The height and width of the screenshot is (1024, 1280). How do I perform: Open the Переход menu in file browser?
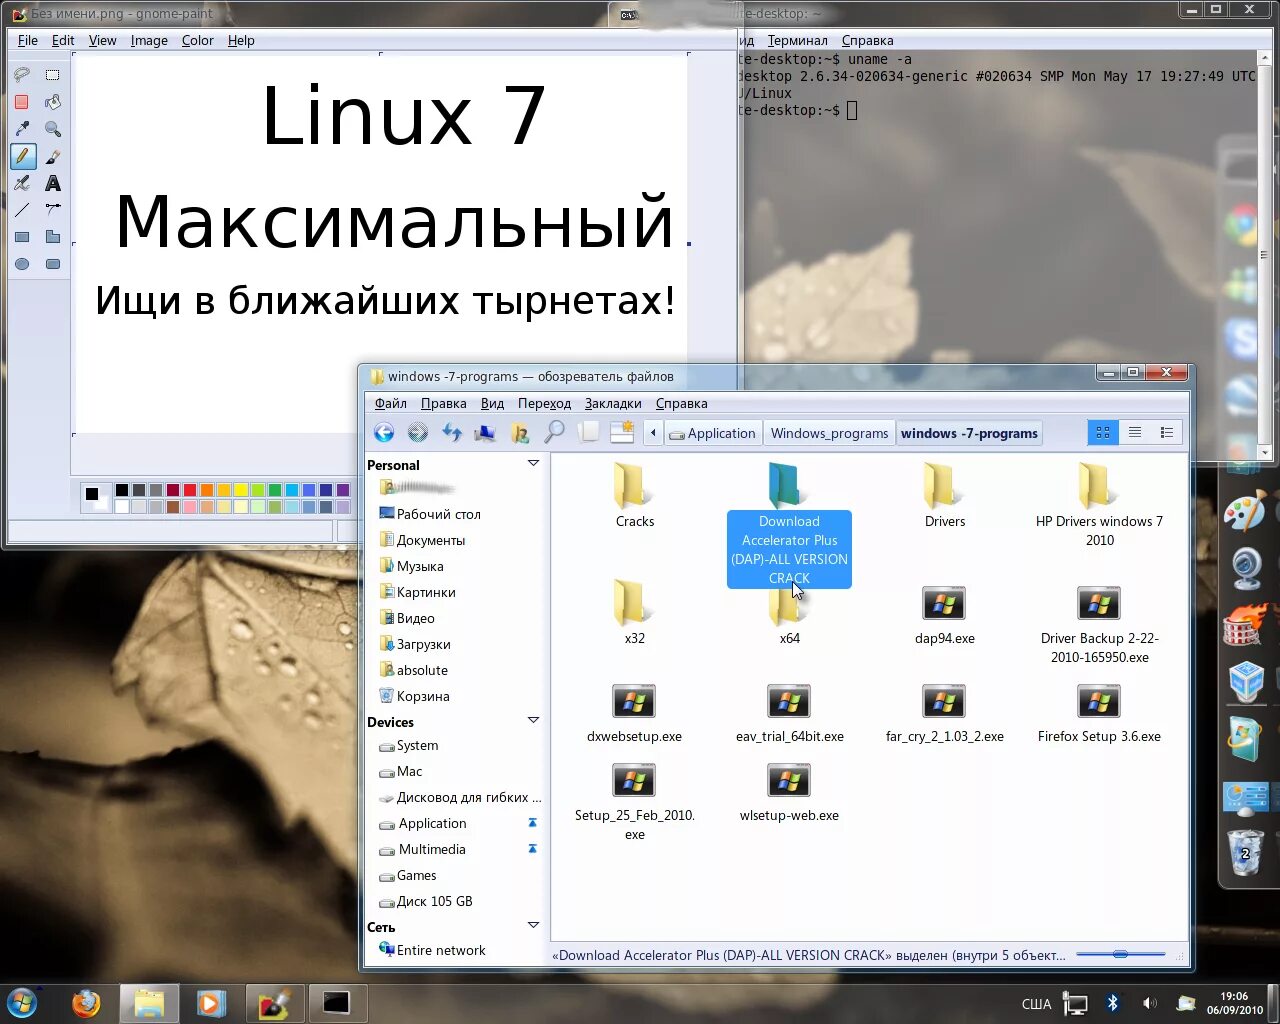[x=544, y=403]
